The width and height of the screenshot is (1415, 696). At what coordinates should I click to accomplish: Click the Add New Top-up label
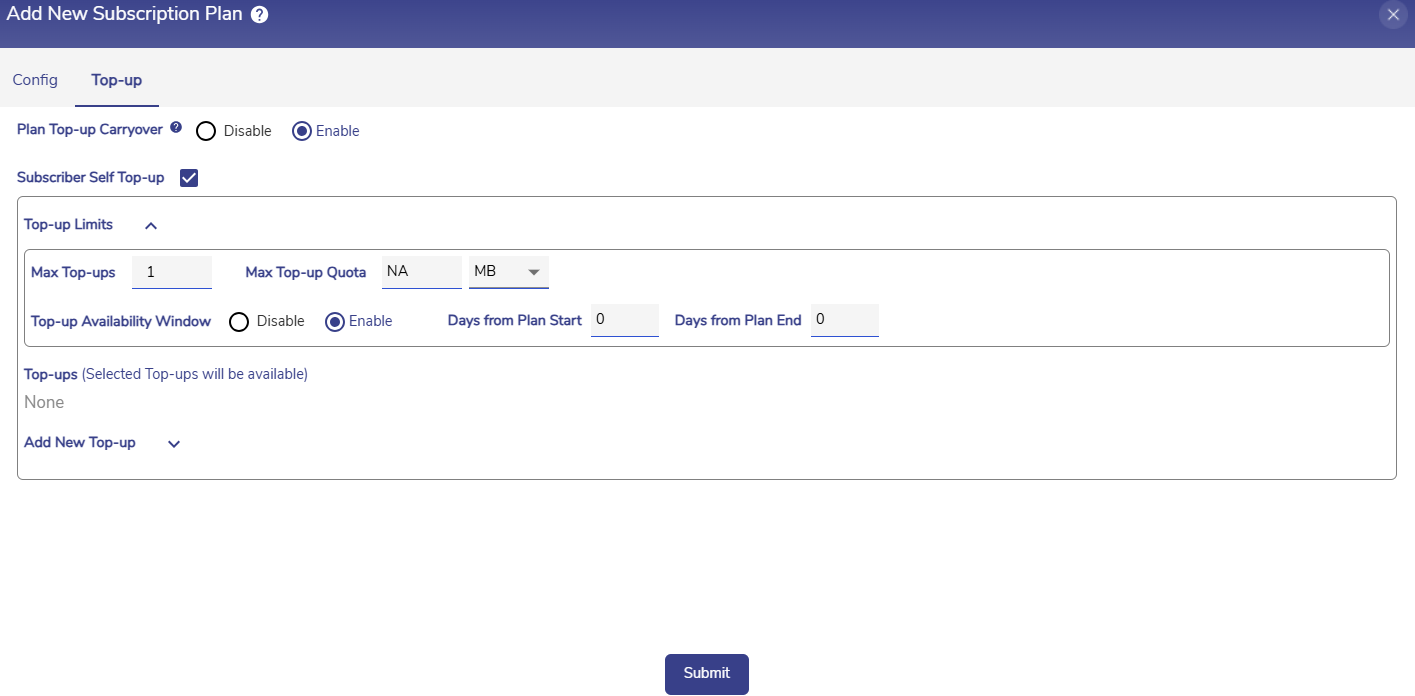click(x=80, y=442)
